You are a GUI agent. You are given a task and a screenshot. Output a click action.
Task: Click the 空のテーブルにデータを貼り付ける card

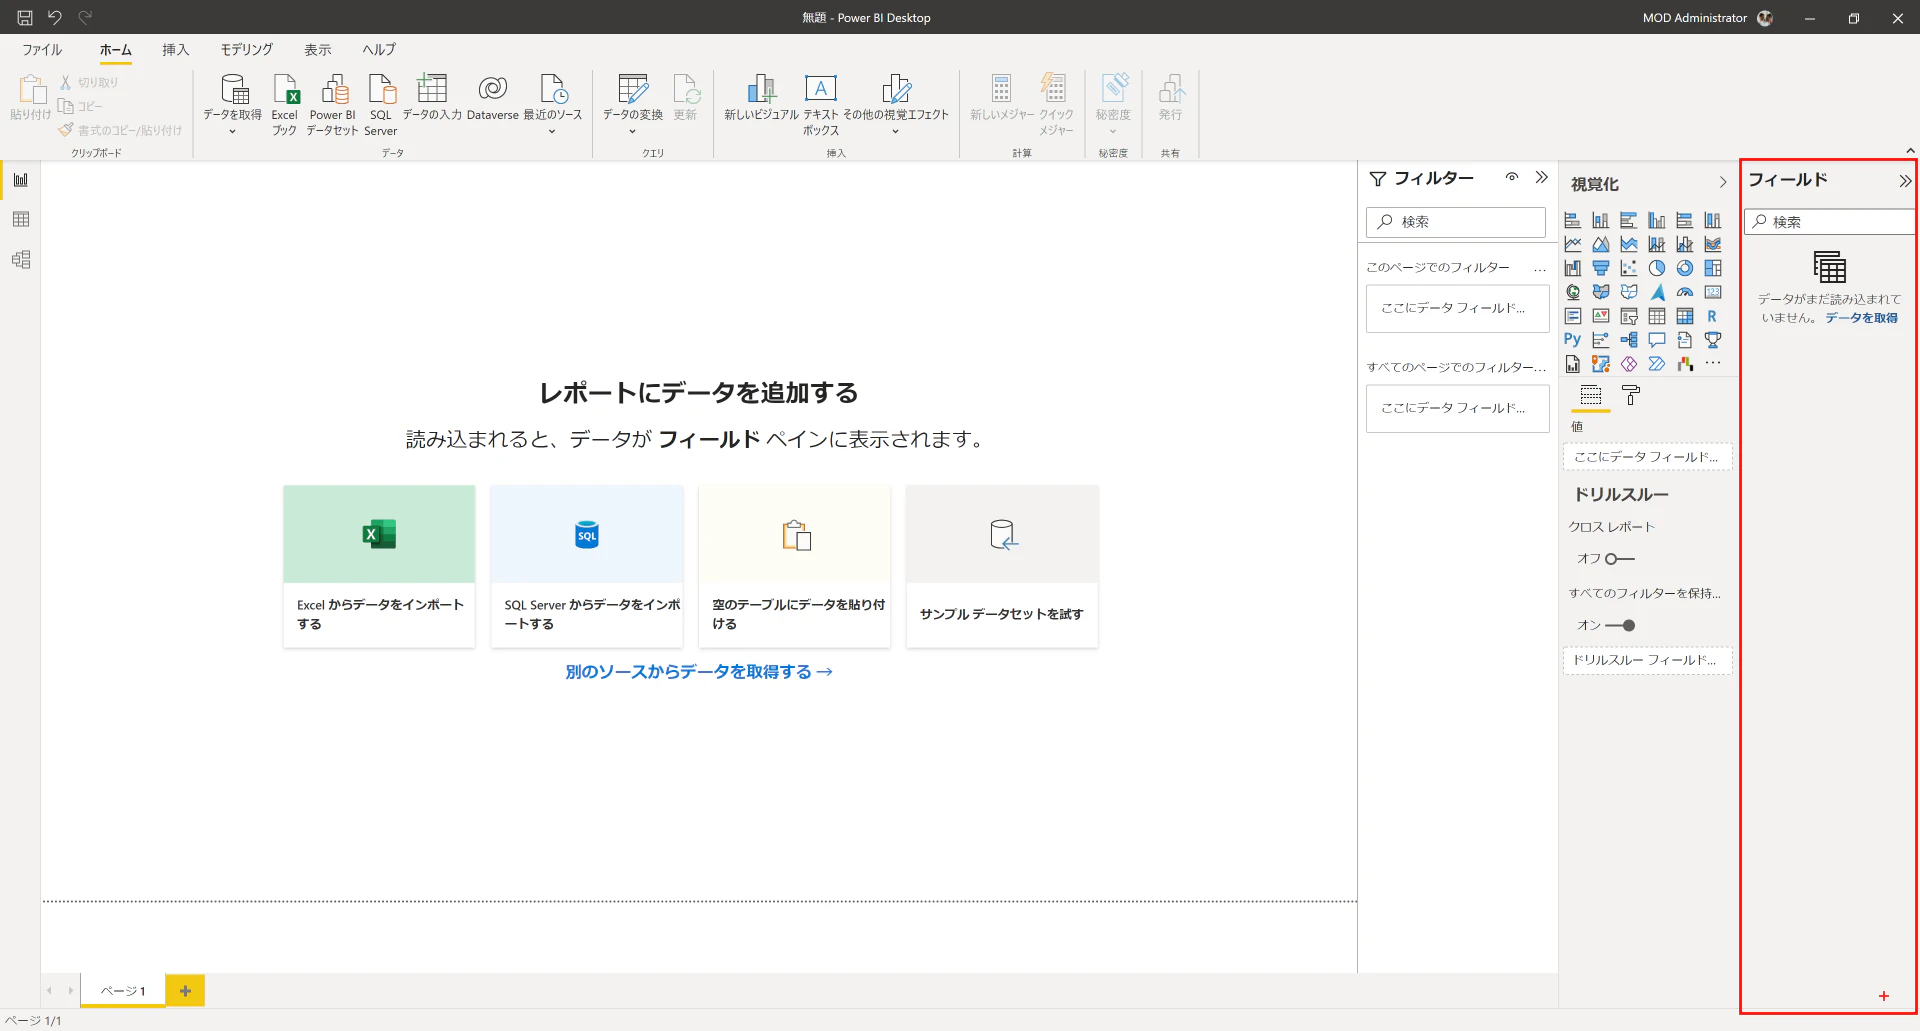pyautogui.click(x=795, y=566)
